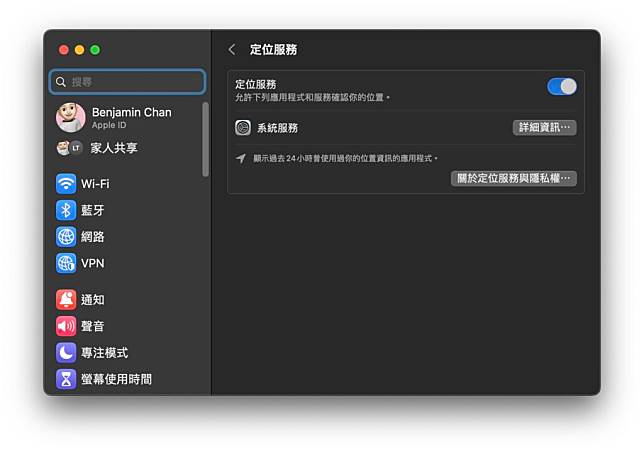644x453 pixels.
Task: Open 關於定位服務與隱私權 info
Action: point(514,178)
